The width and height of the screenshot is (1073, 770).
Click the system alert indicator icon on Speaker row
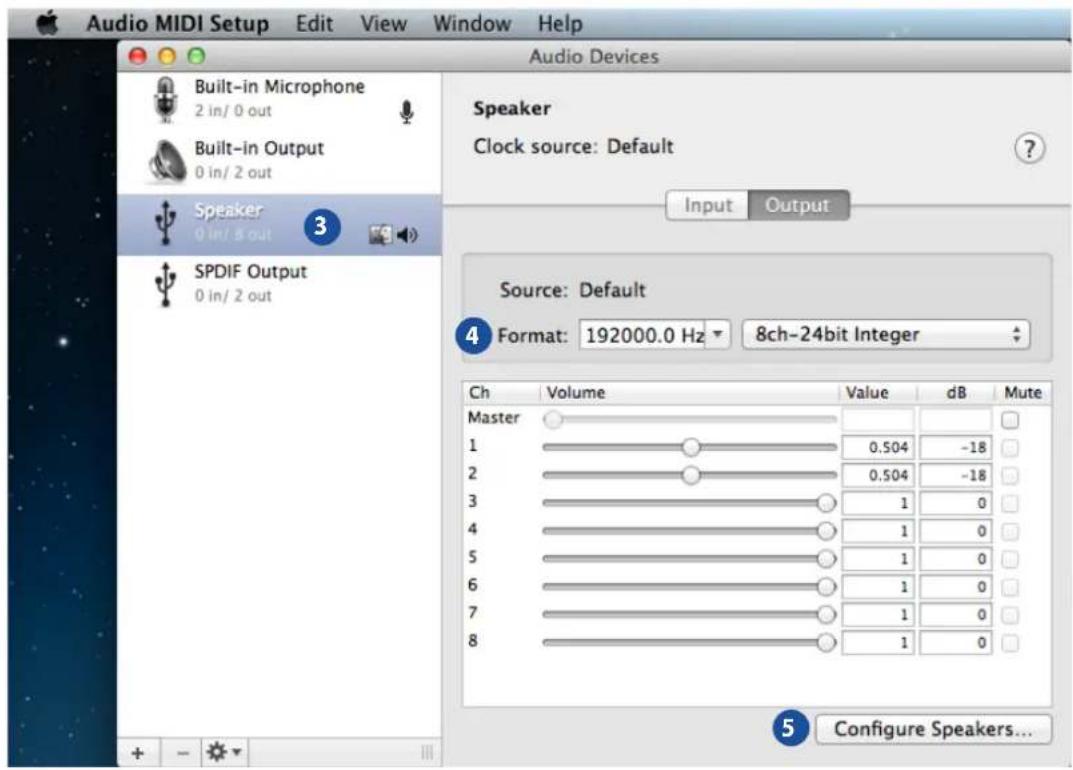tap(380, 235)
